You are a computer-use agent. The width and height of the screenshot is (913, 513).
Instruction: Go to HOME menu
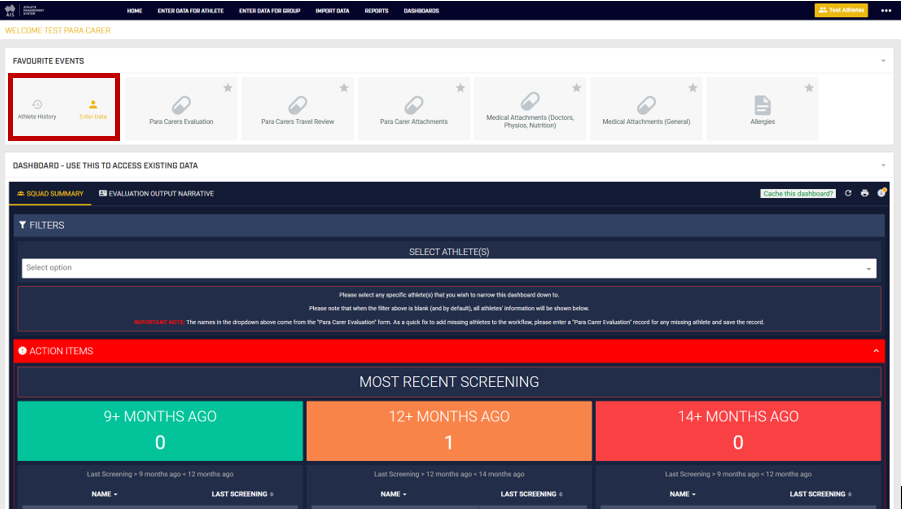click(x=135, y=10)
